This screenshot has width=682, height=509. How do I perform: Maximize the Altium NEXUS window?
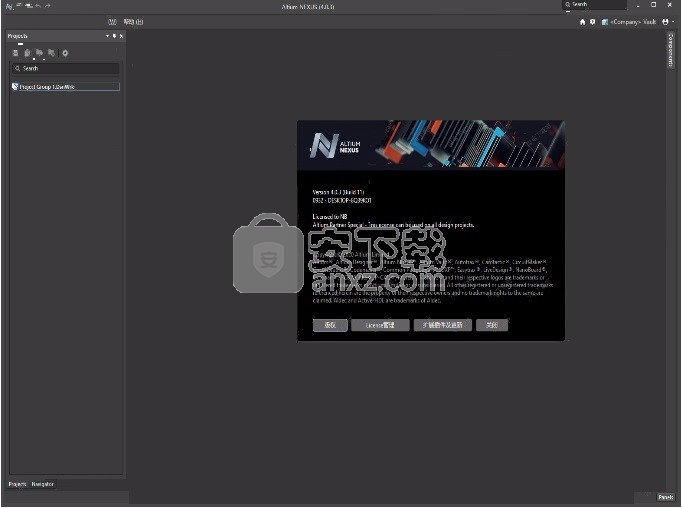[x=653, y=5]
